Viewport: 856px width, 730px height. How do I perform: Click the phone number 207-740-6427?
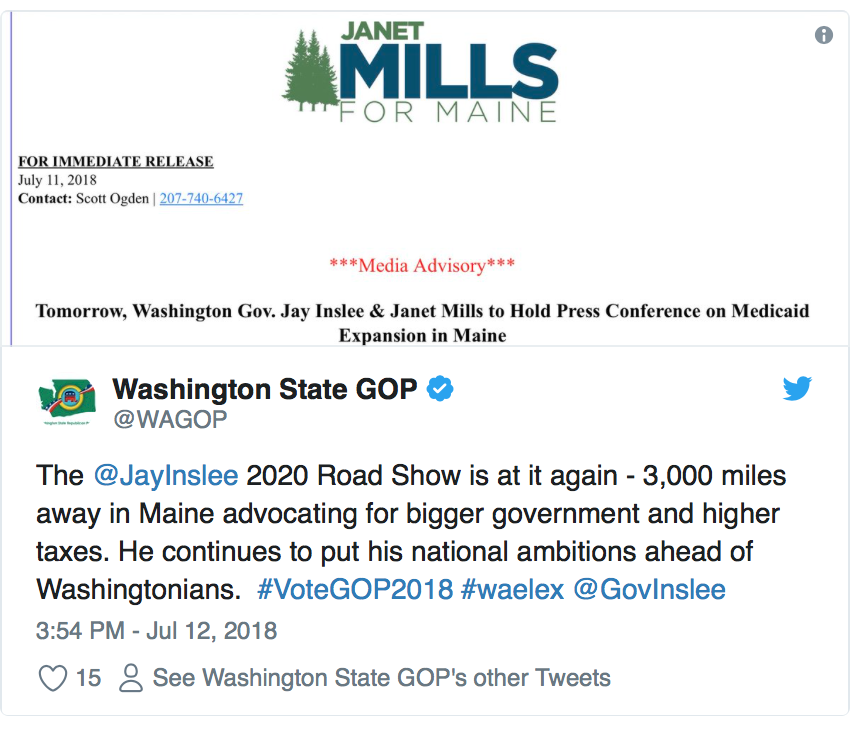coord(201,198)
